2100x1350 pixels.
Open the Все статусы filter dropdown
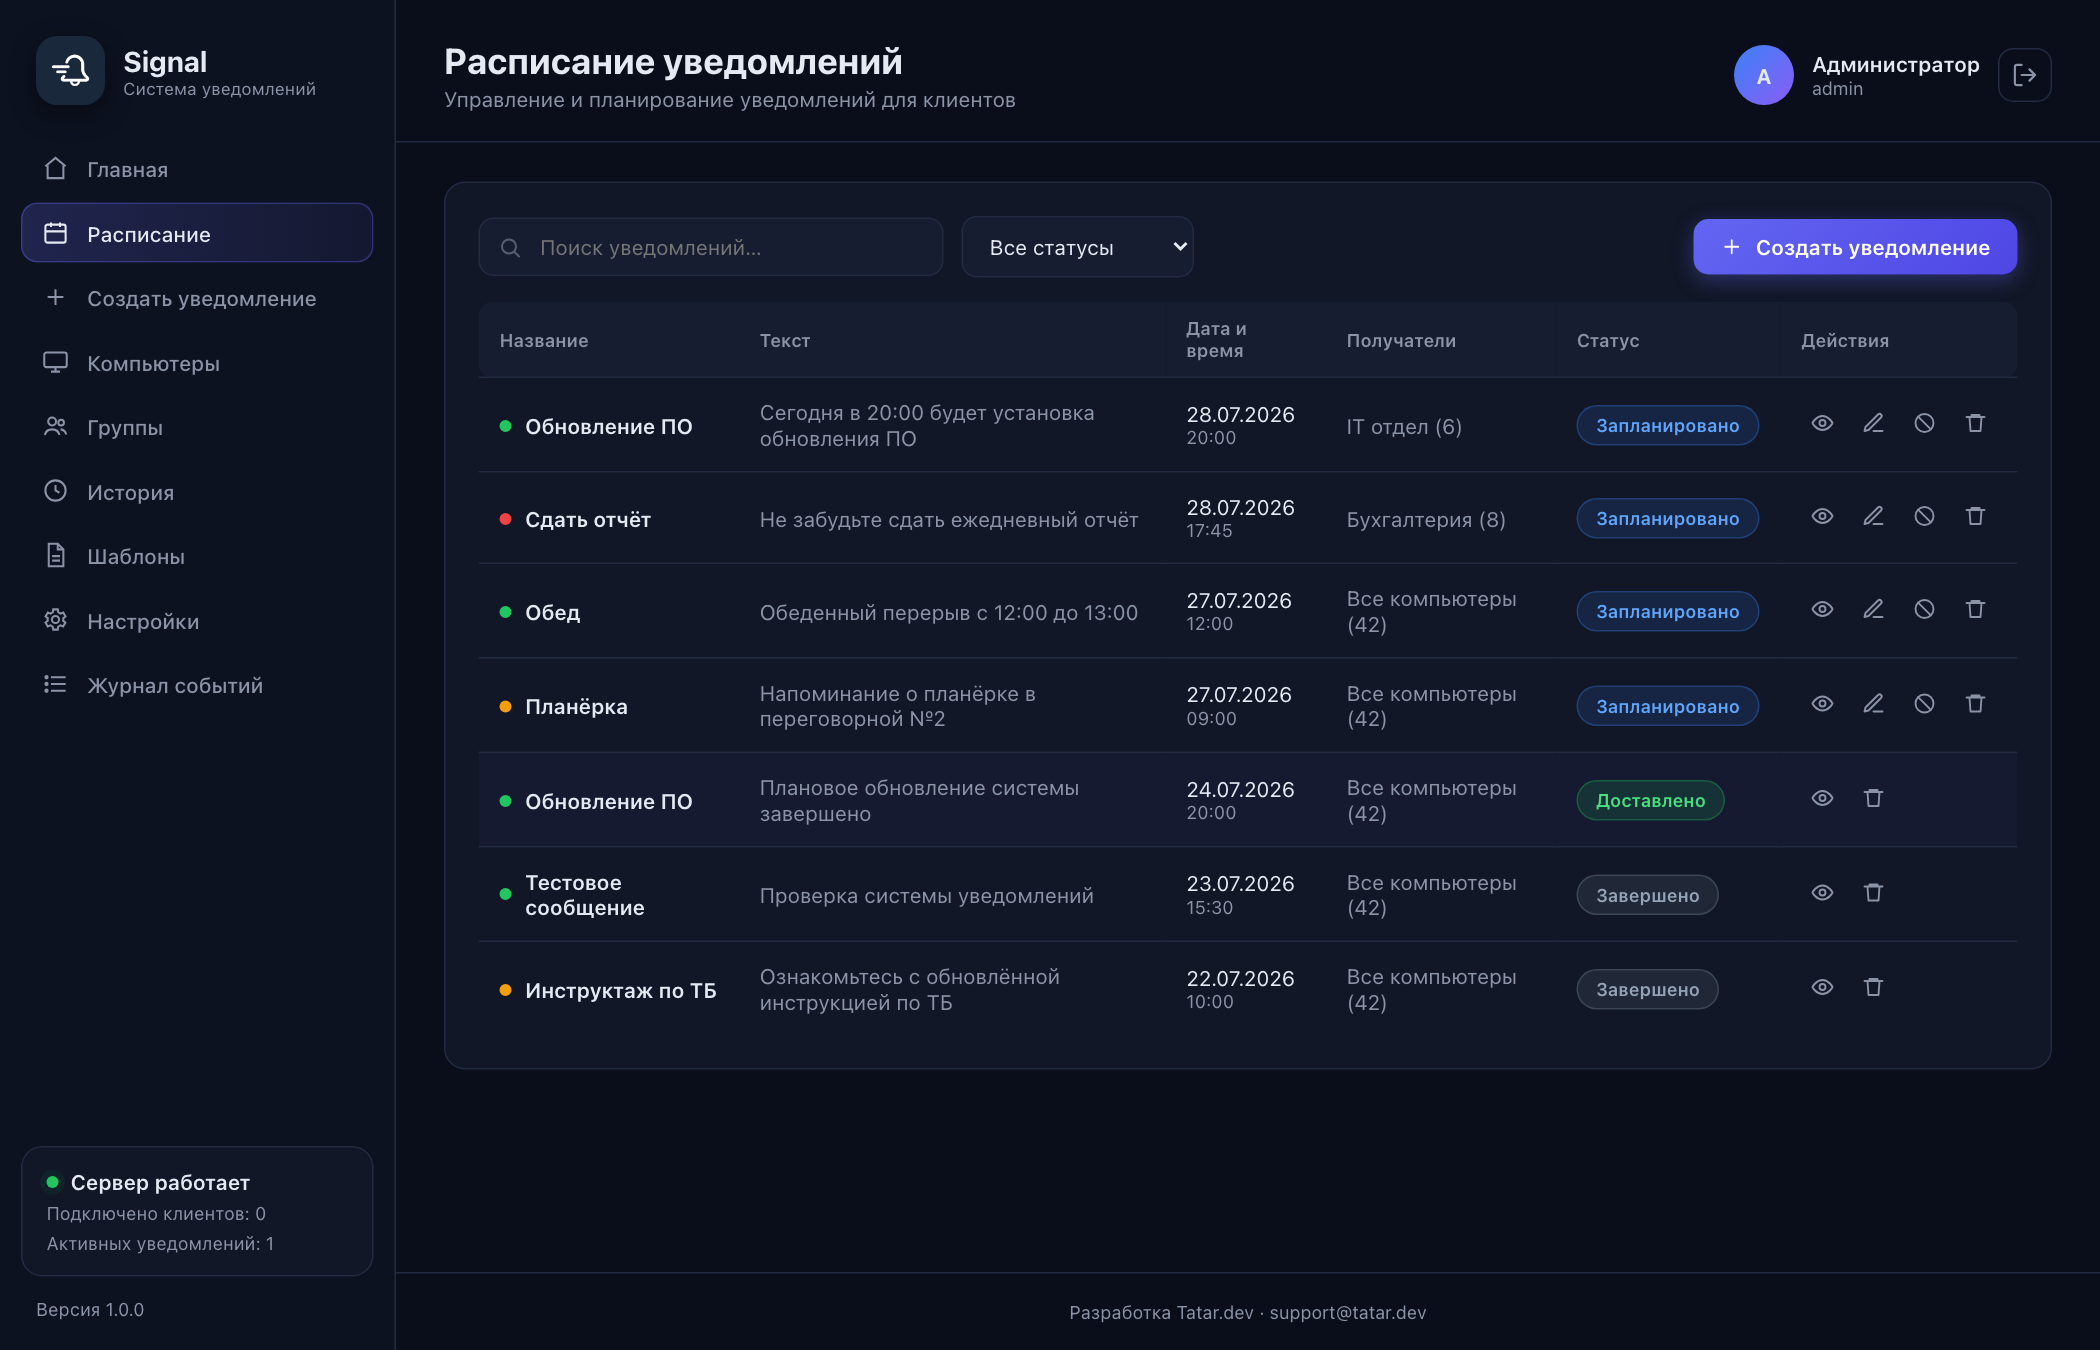[1077, 247]
